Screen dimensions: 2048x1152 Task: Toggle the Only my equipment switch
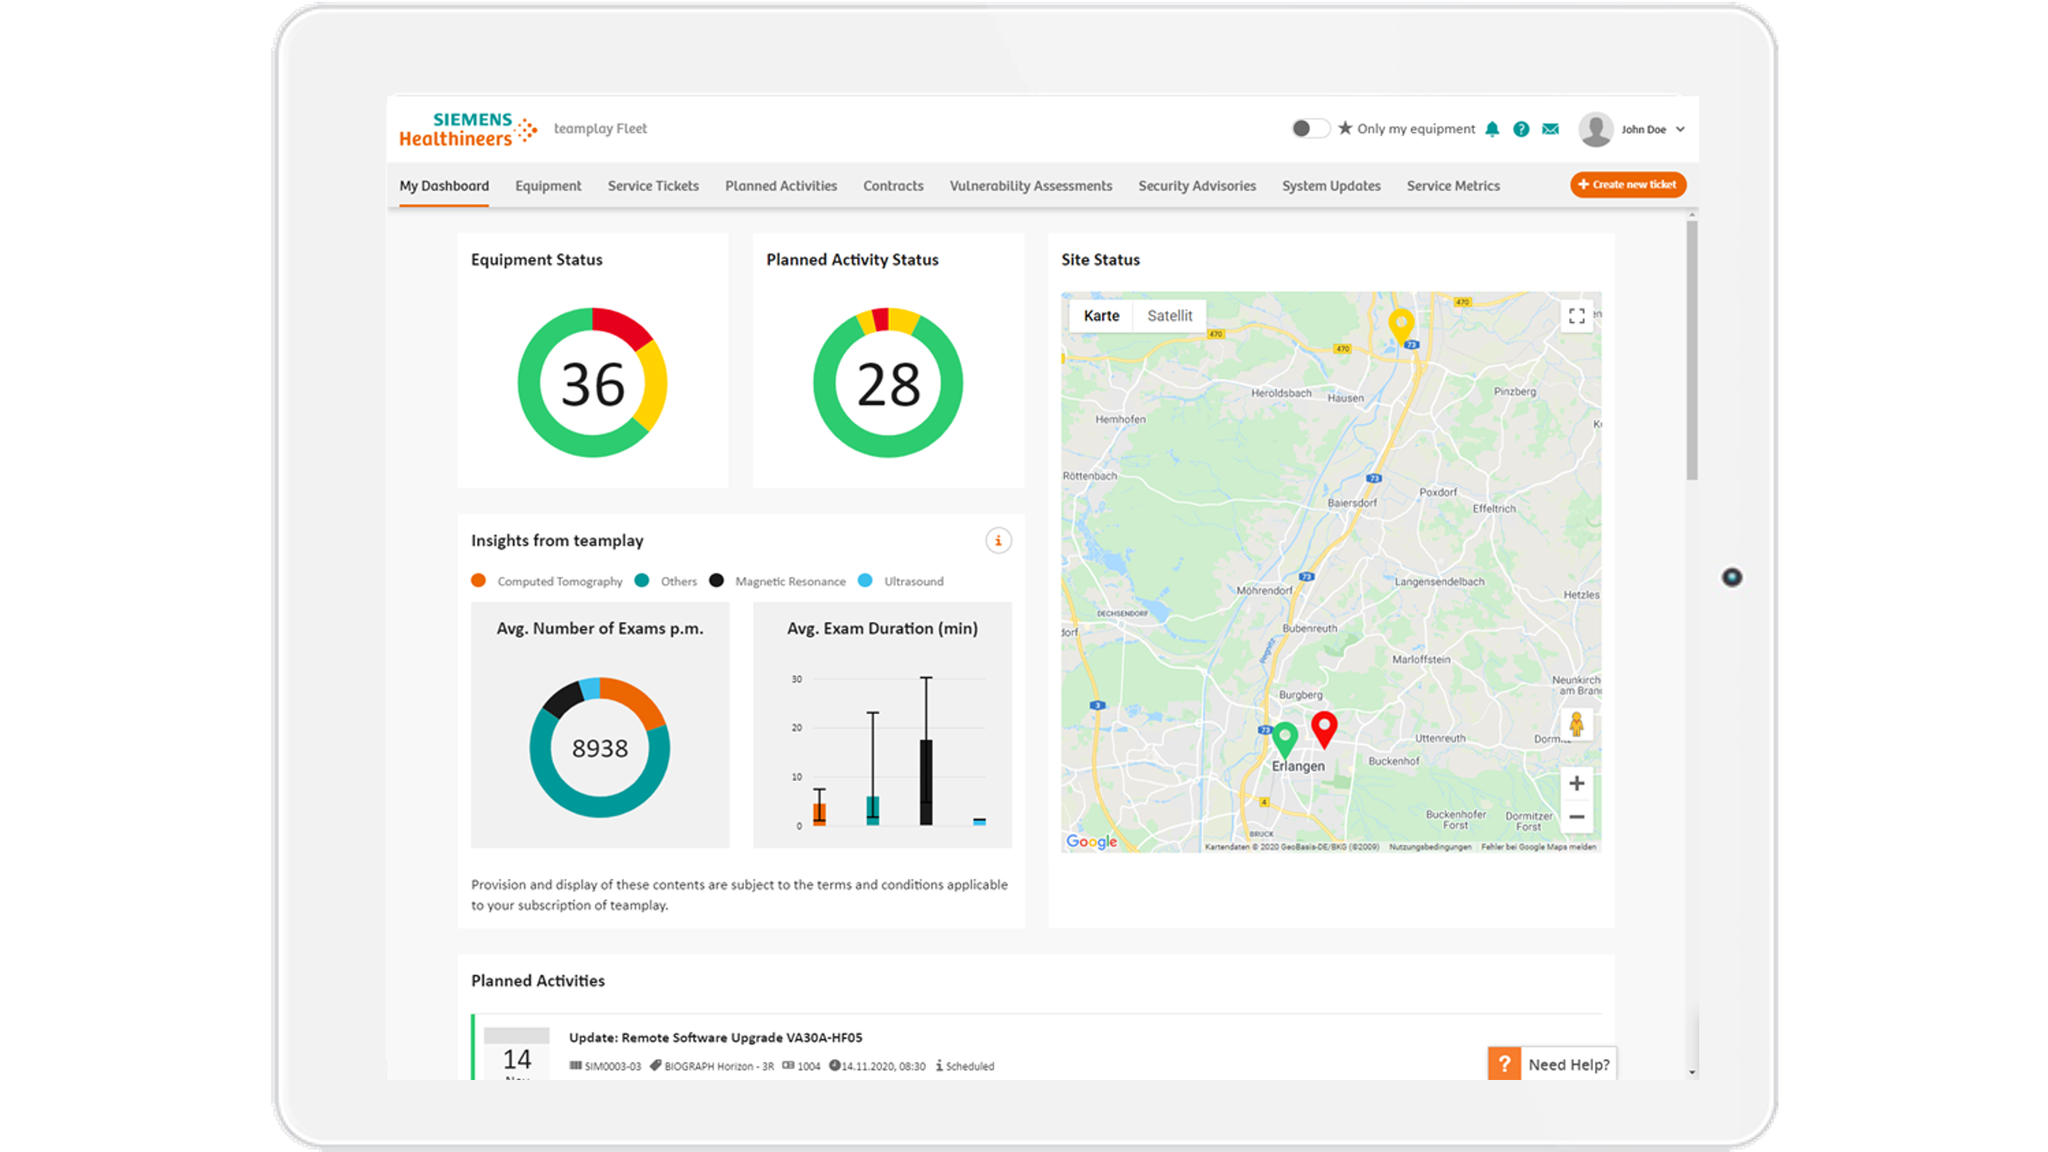click(1310, 128)
